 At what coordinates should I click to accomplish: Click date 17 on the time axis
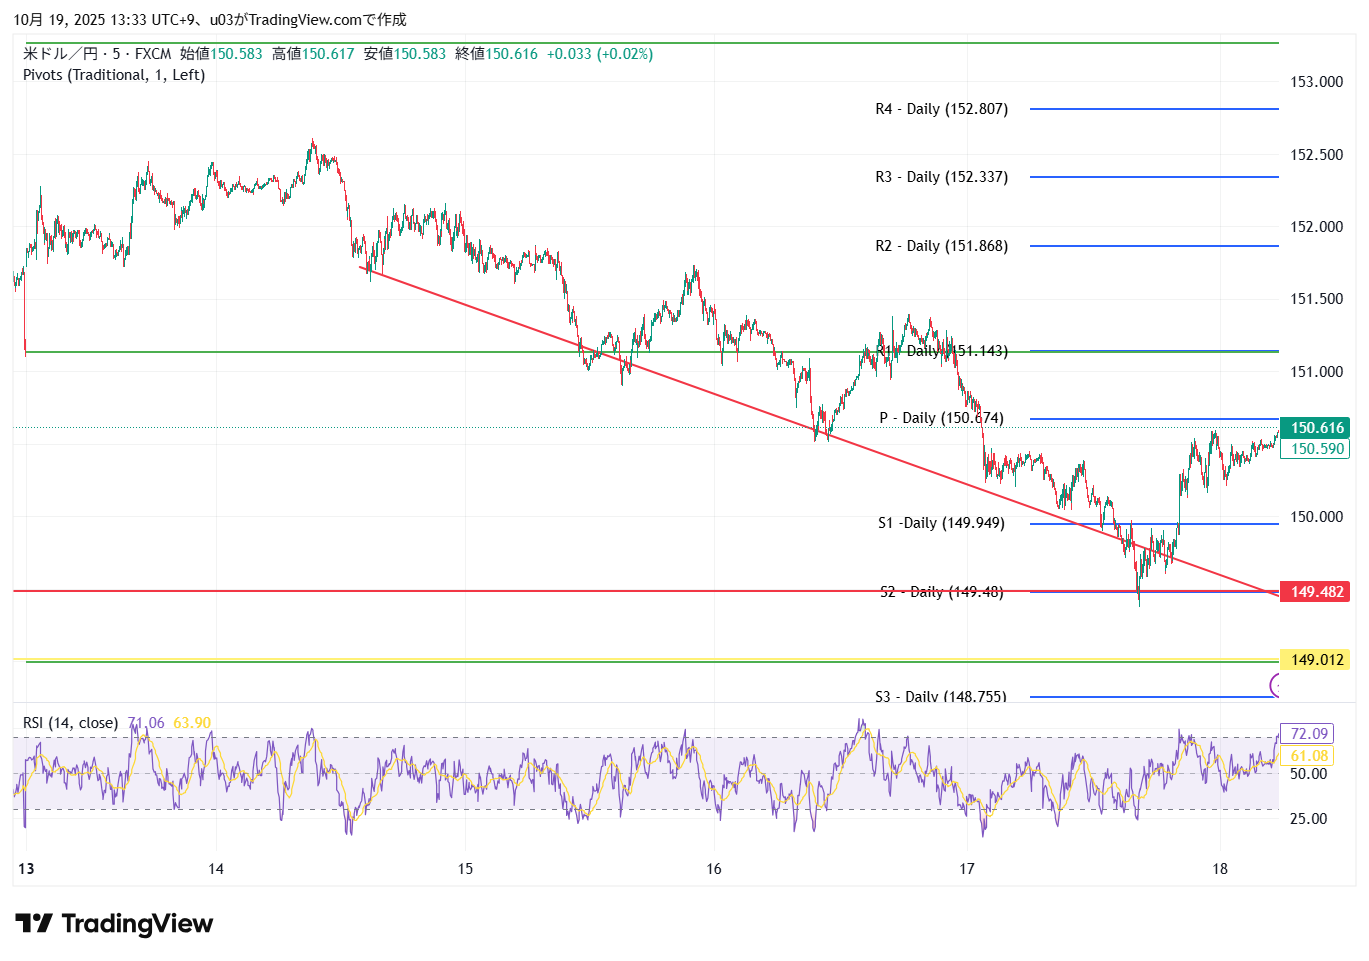(966, 869)
